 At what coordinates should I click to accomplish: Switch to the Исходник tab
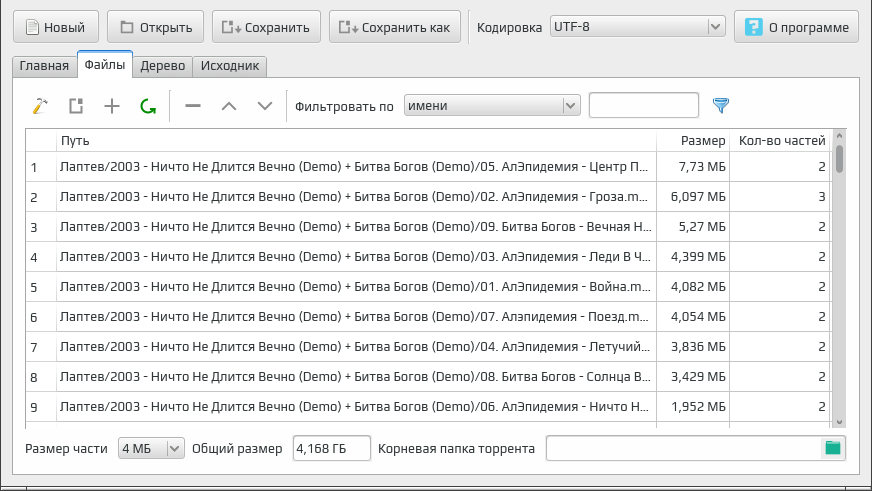[230, 66]
